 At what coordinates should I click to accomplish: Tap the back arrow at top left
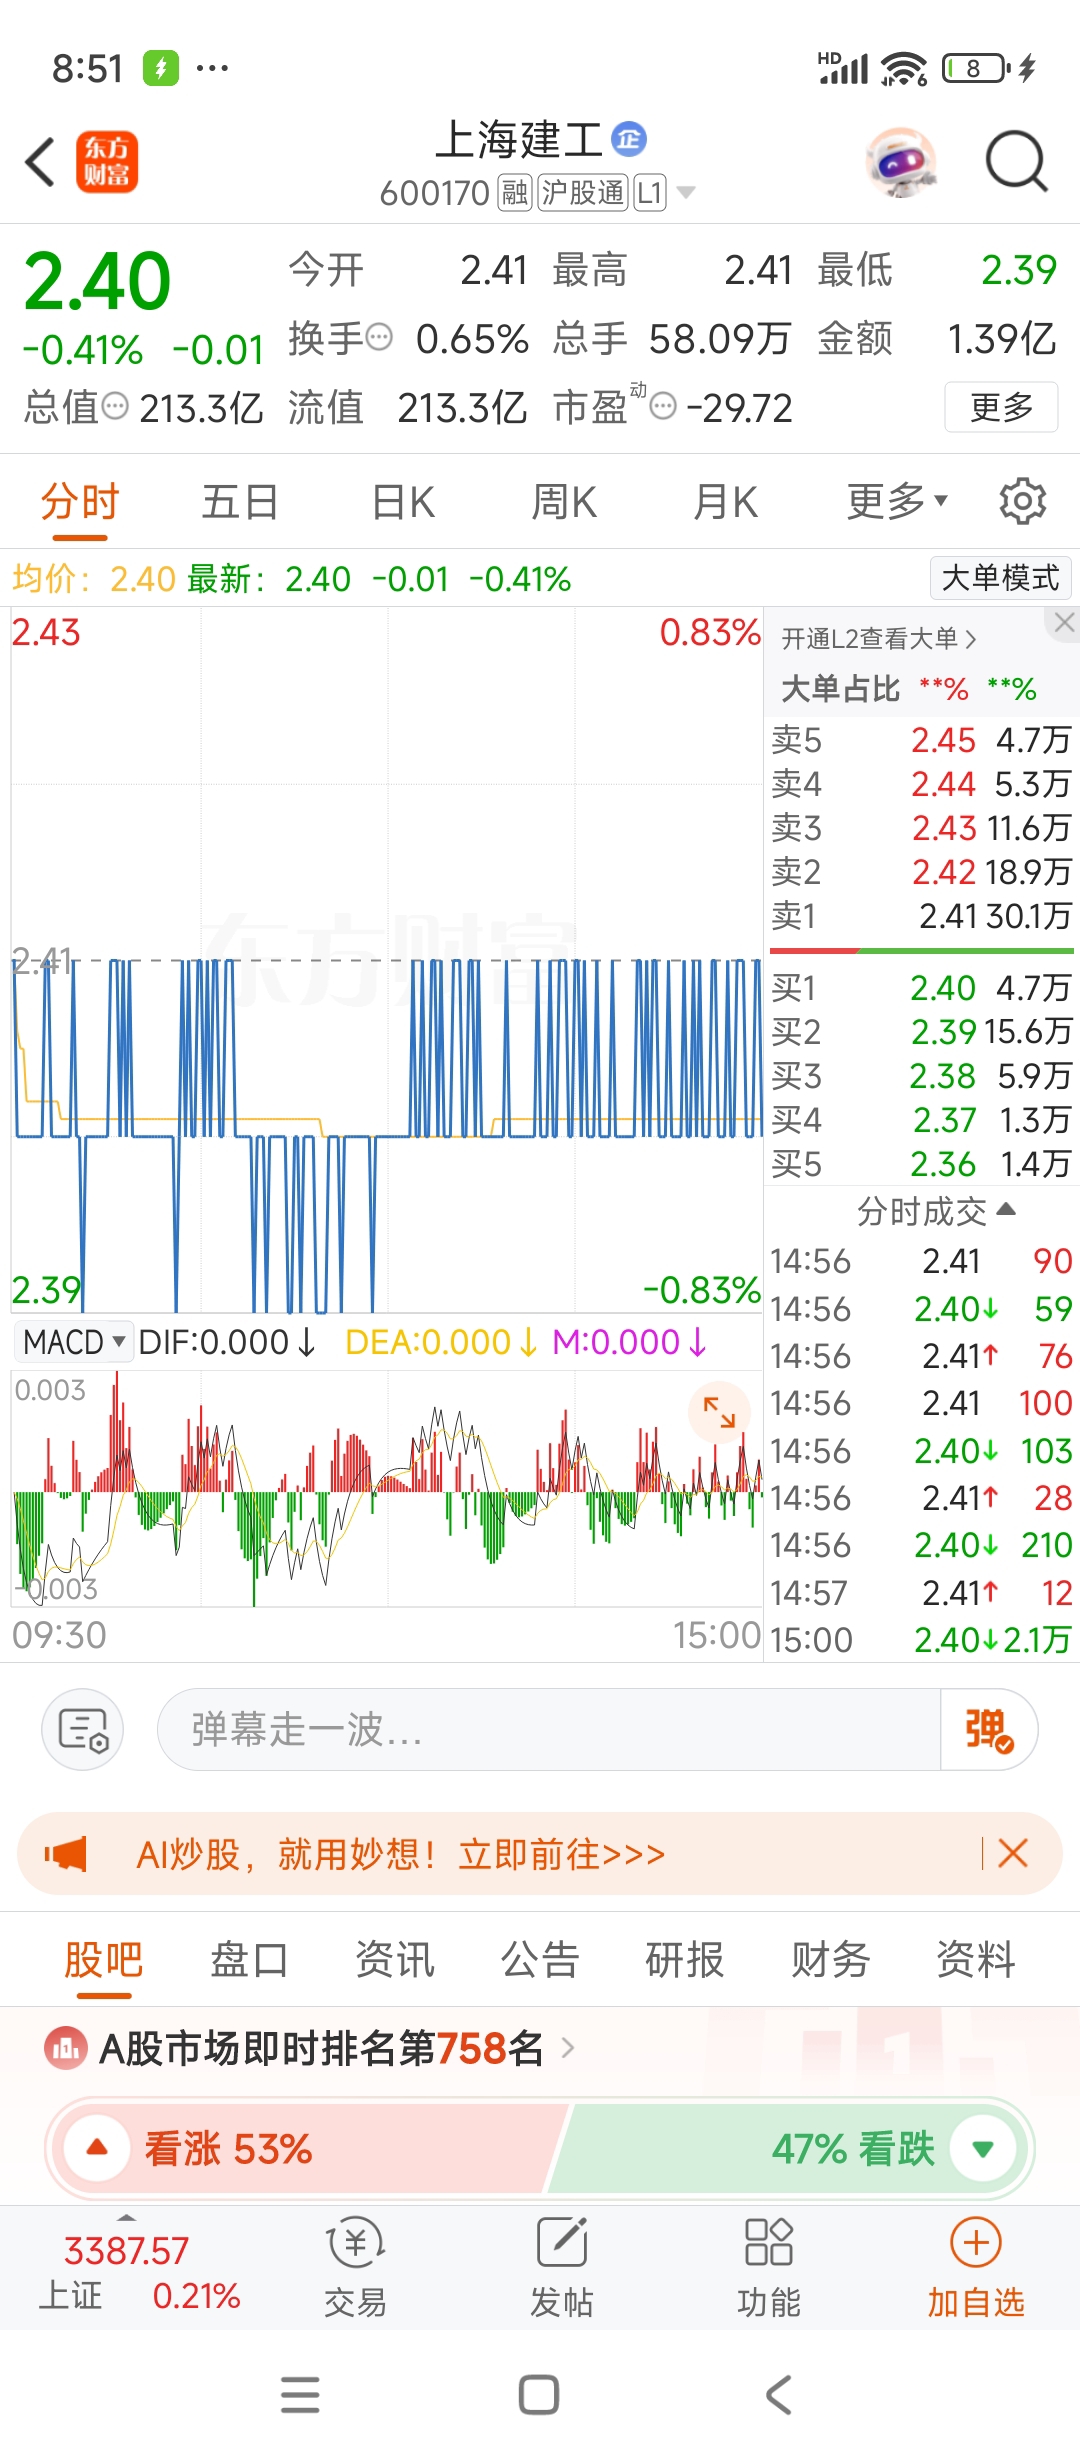click(40, 162)
